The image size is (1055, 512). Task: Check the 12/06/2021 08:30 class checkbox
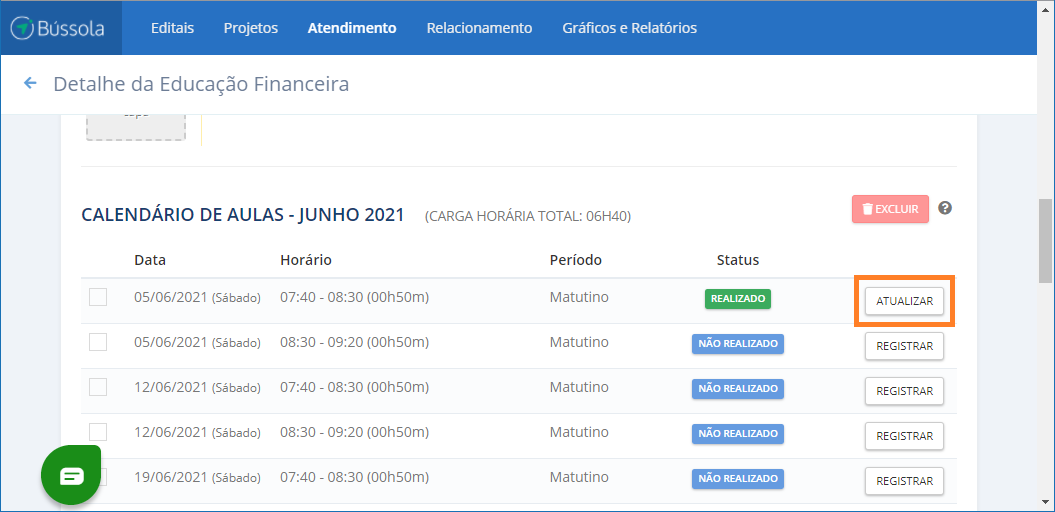point(98,431)
